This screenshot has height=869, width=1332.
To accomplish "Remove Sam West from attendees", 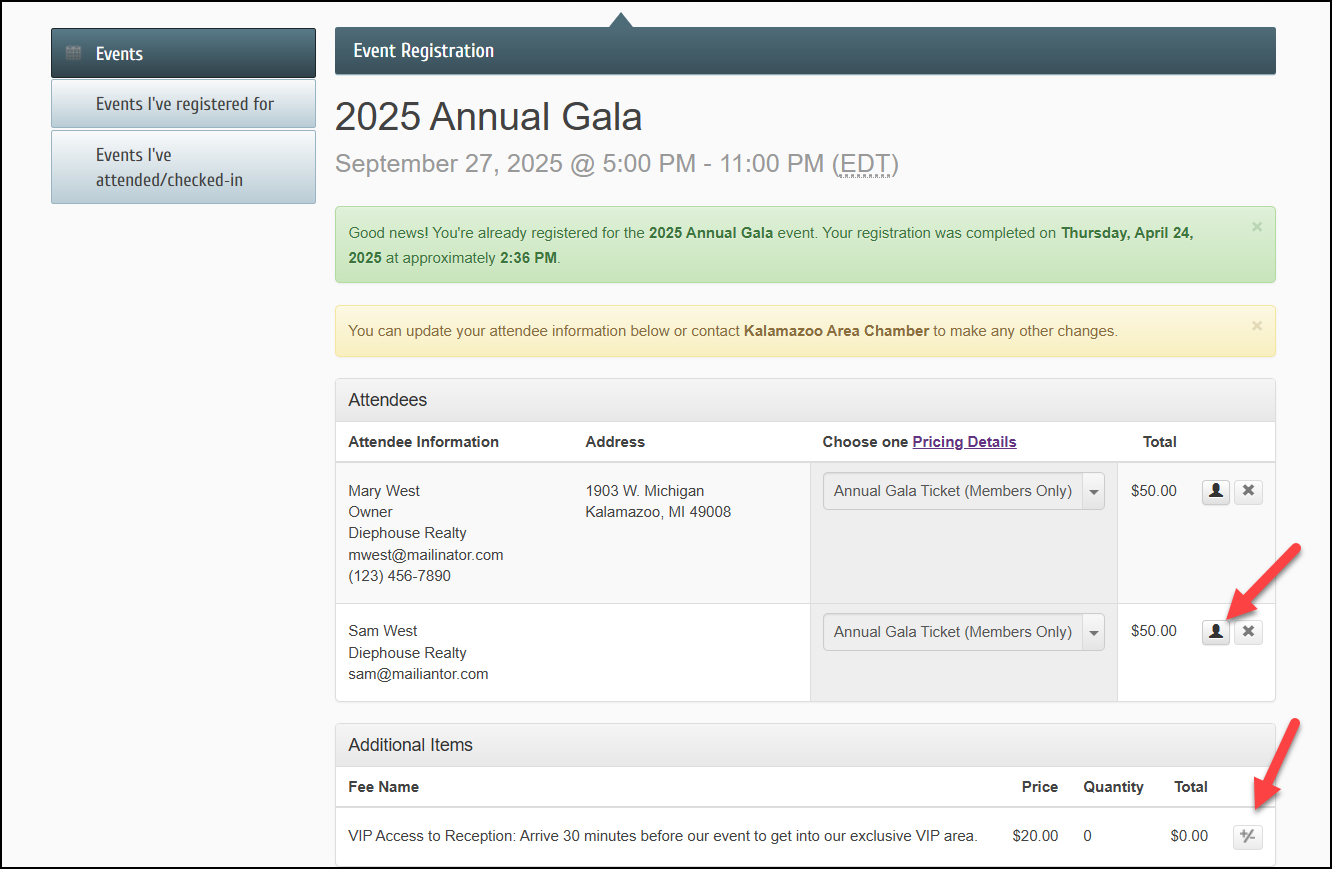I will tap(1248, 632).
